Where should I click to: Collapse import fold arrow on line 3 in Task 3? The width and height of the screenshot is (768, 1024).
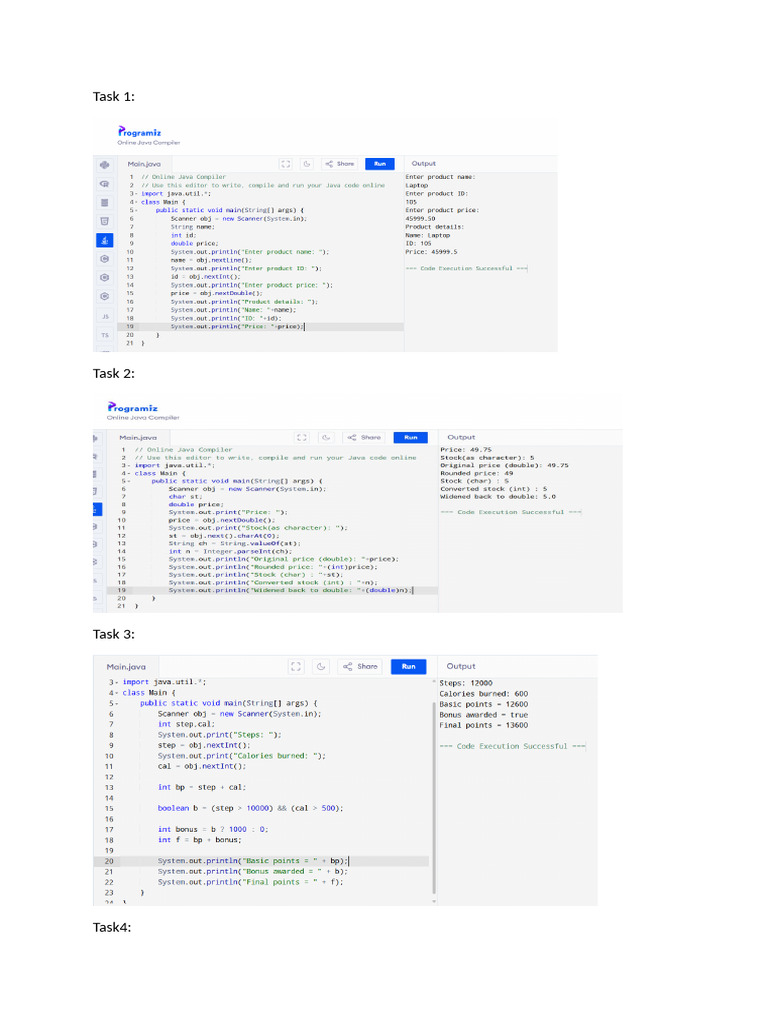[x=117, y=682]
